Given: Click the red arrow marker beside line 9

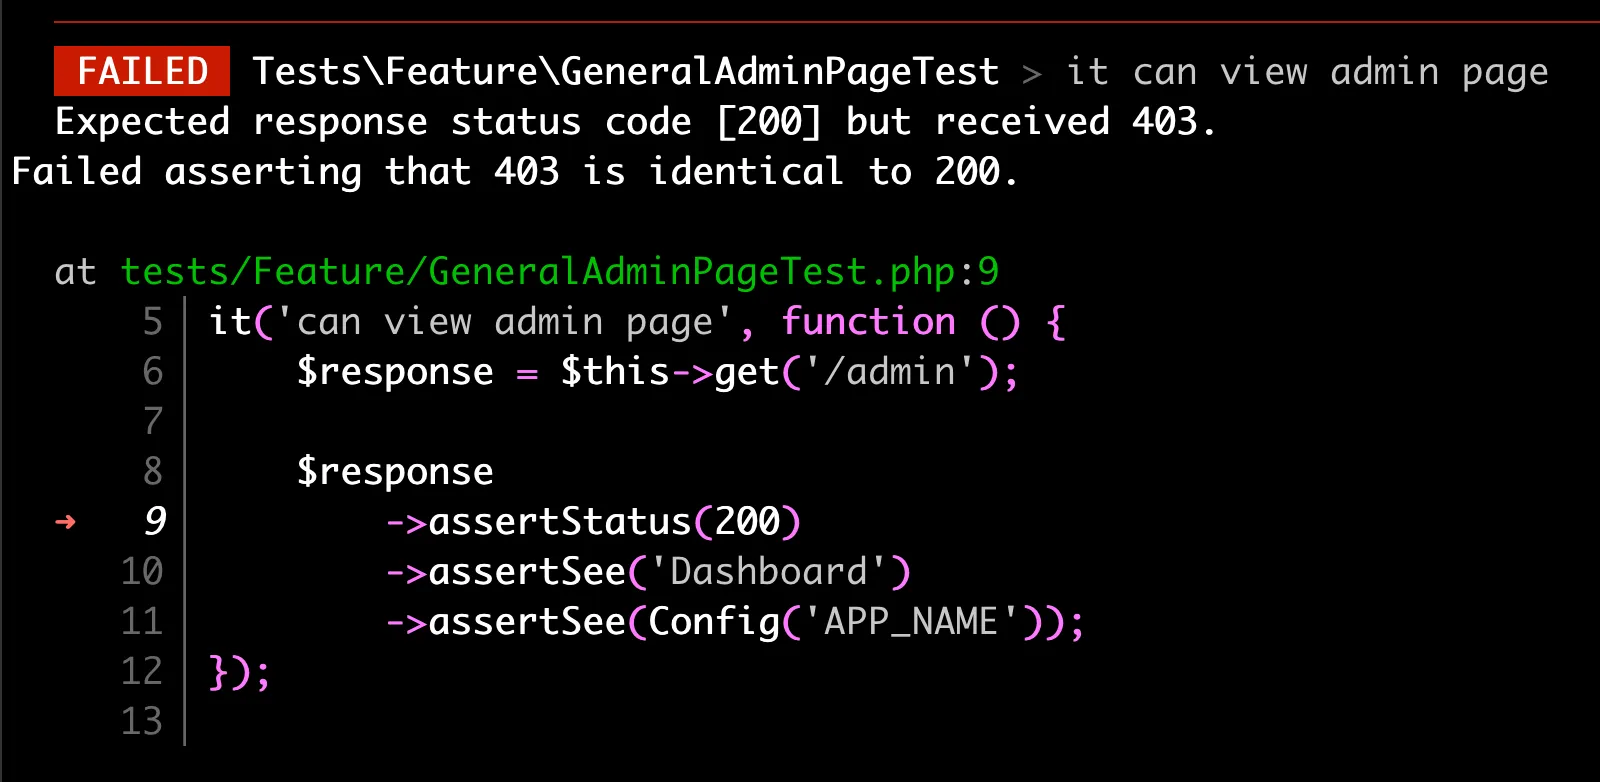Looking at the screenshot, I should click(65, 521).
